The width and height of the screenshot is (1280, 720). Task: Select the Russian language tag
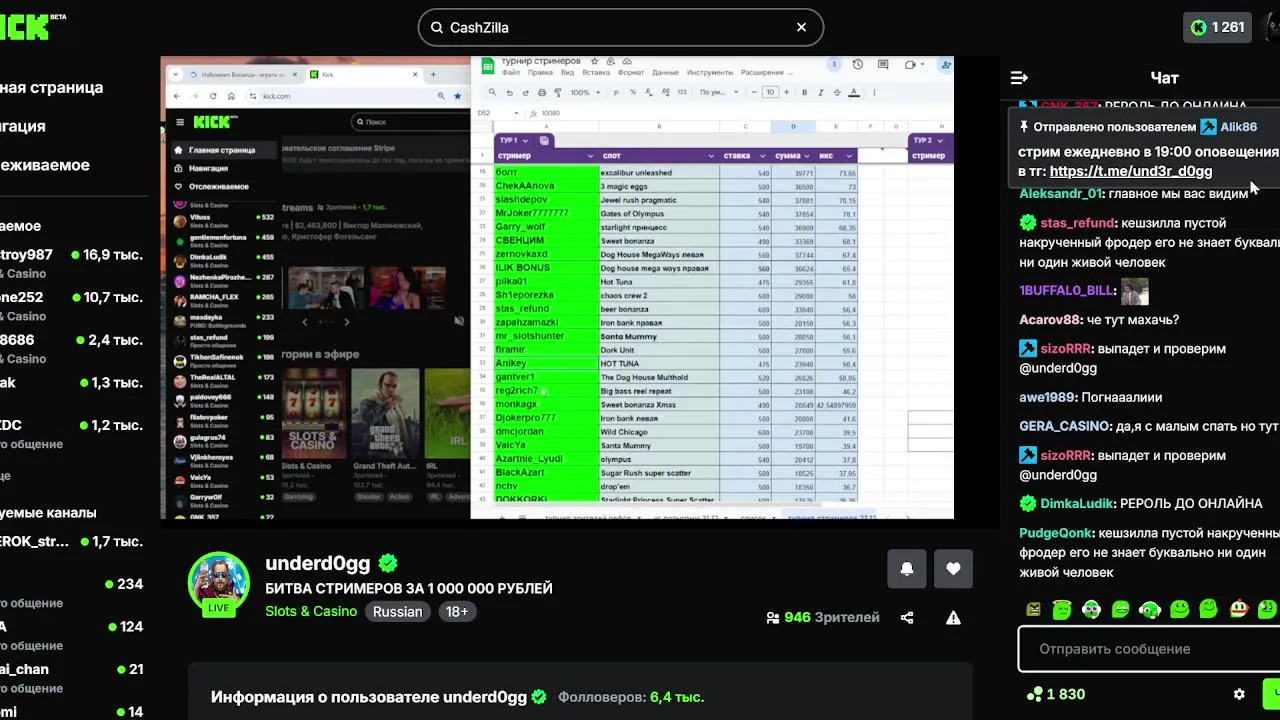[398, 611]
